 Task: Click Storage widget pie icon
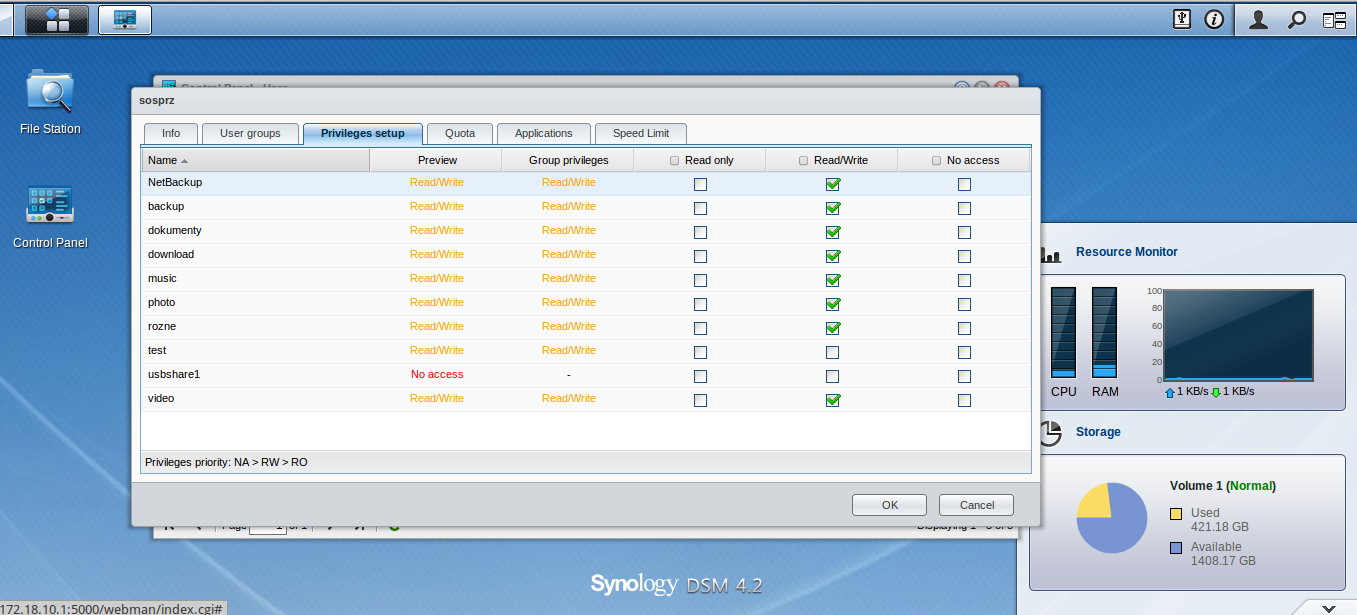tap(1050, 433)
